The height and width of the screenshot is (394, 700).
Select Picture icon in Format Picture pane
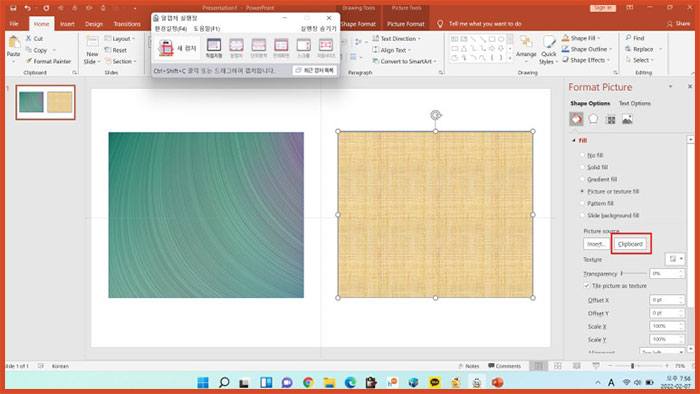point(627,119)
